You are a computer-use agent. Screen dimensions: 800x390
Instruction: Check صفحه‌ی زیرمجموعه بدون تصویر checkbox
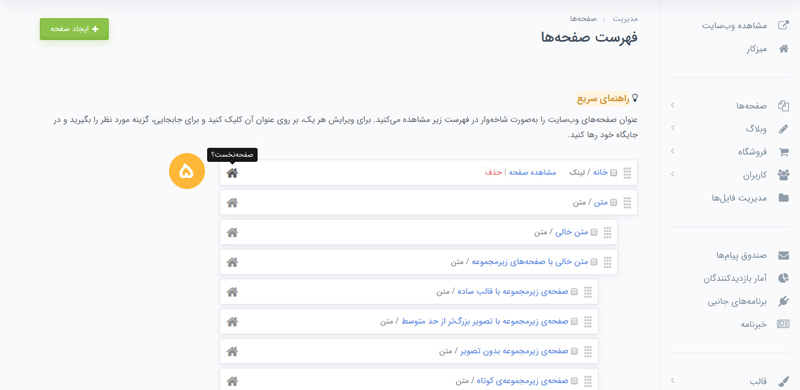click(x=574, y=351)
